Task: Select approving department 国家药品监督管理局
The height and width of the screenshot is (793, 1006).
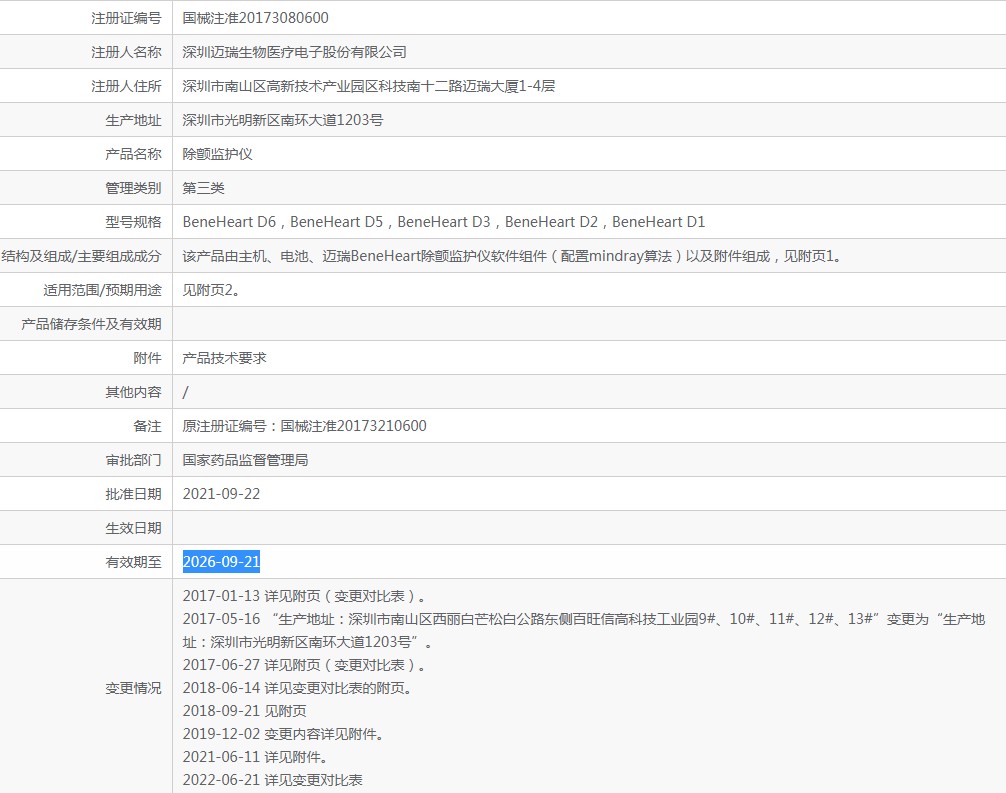Action: (x=245, y=460)
